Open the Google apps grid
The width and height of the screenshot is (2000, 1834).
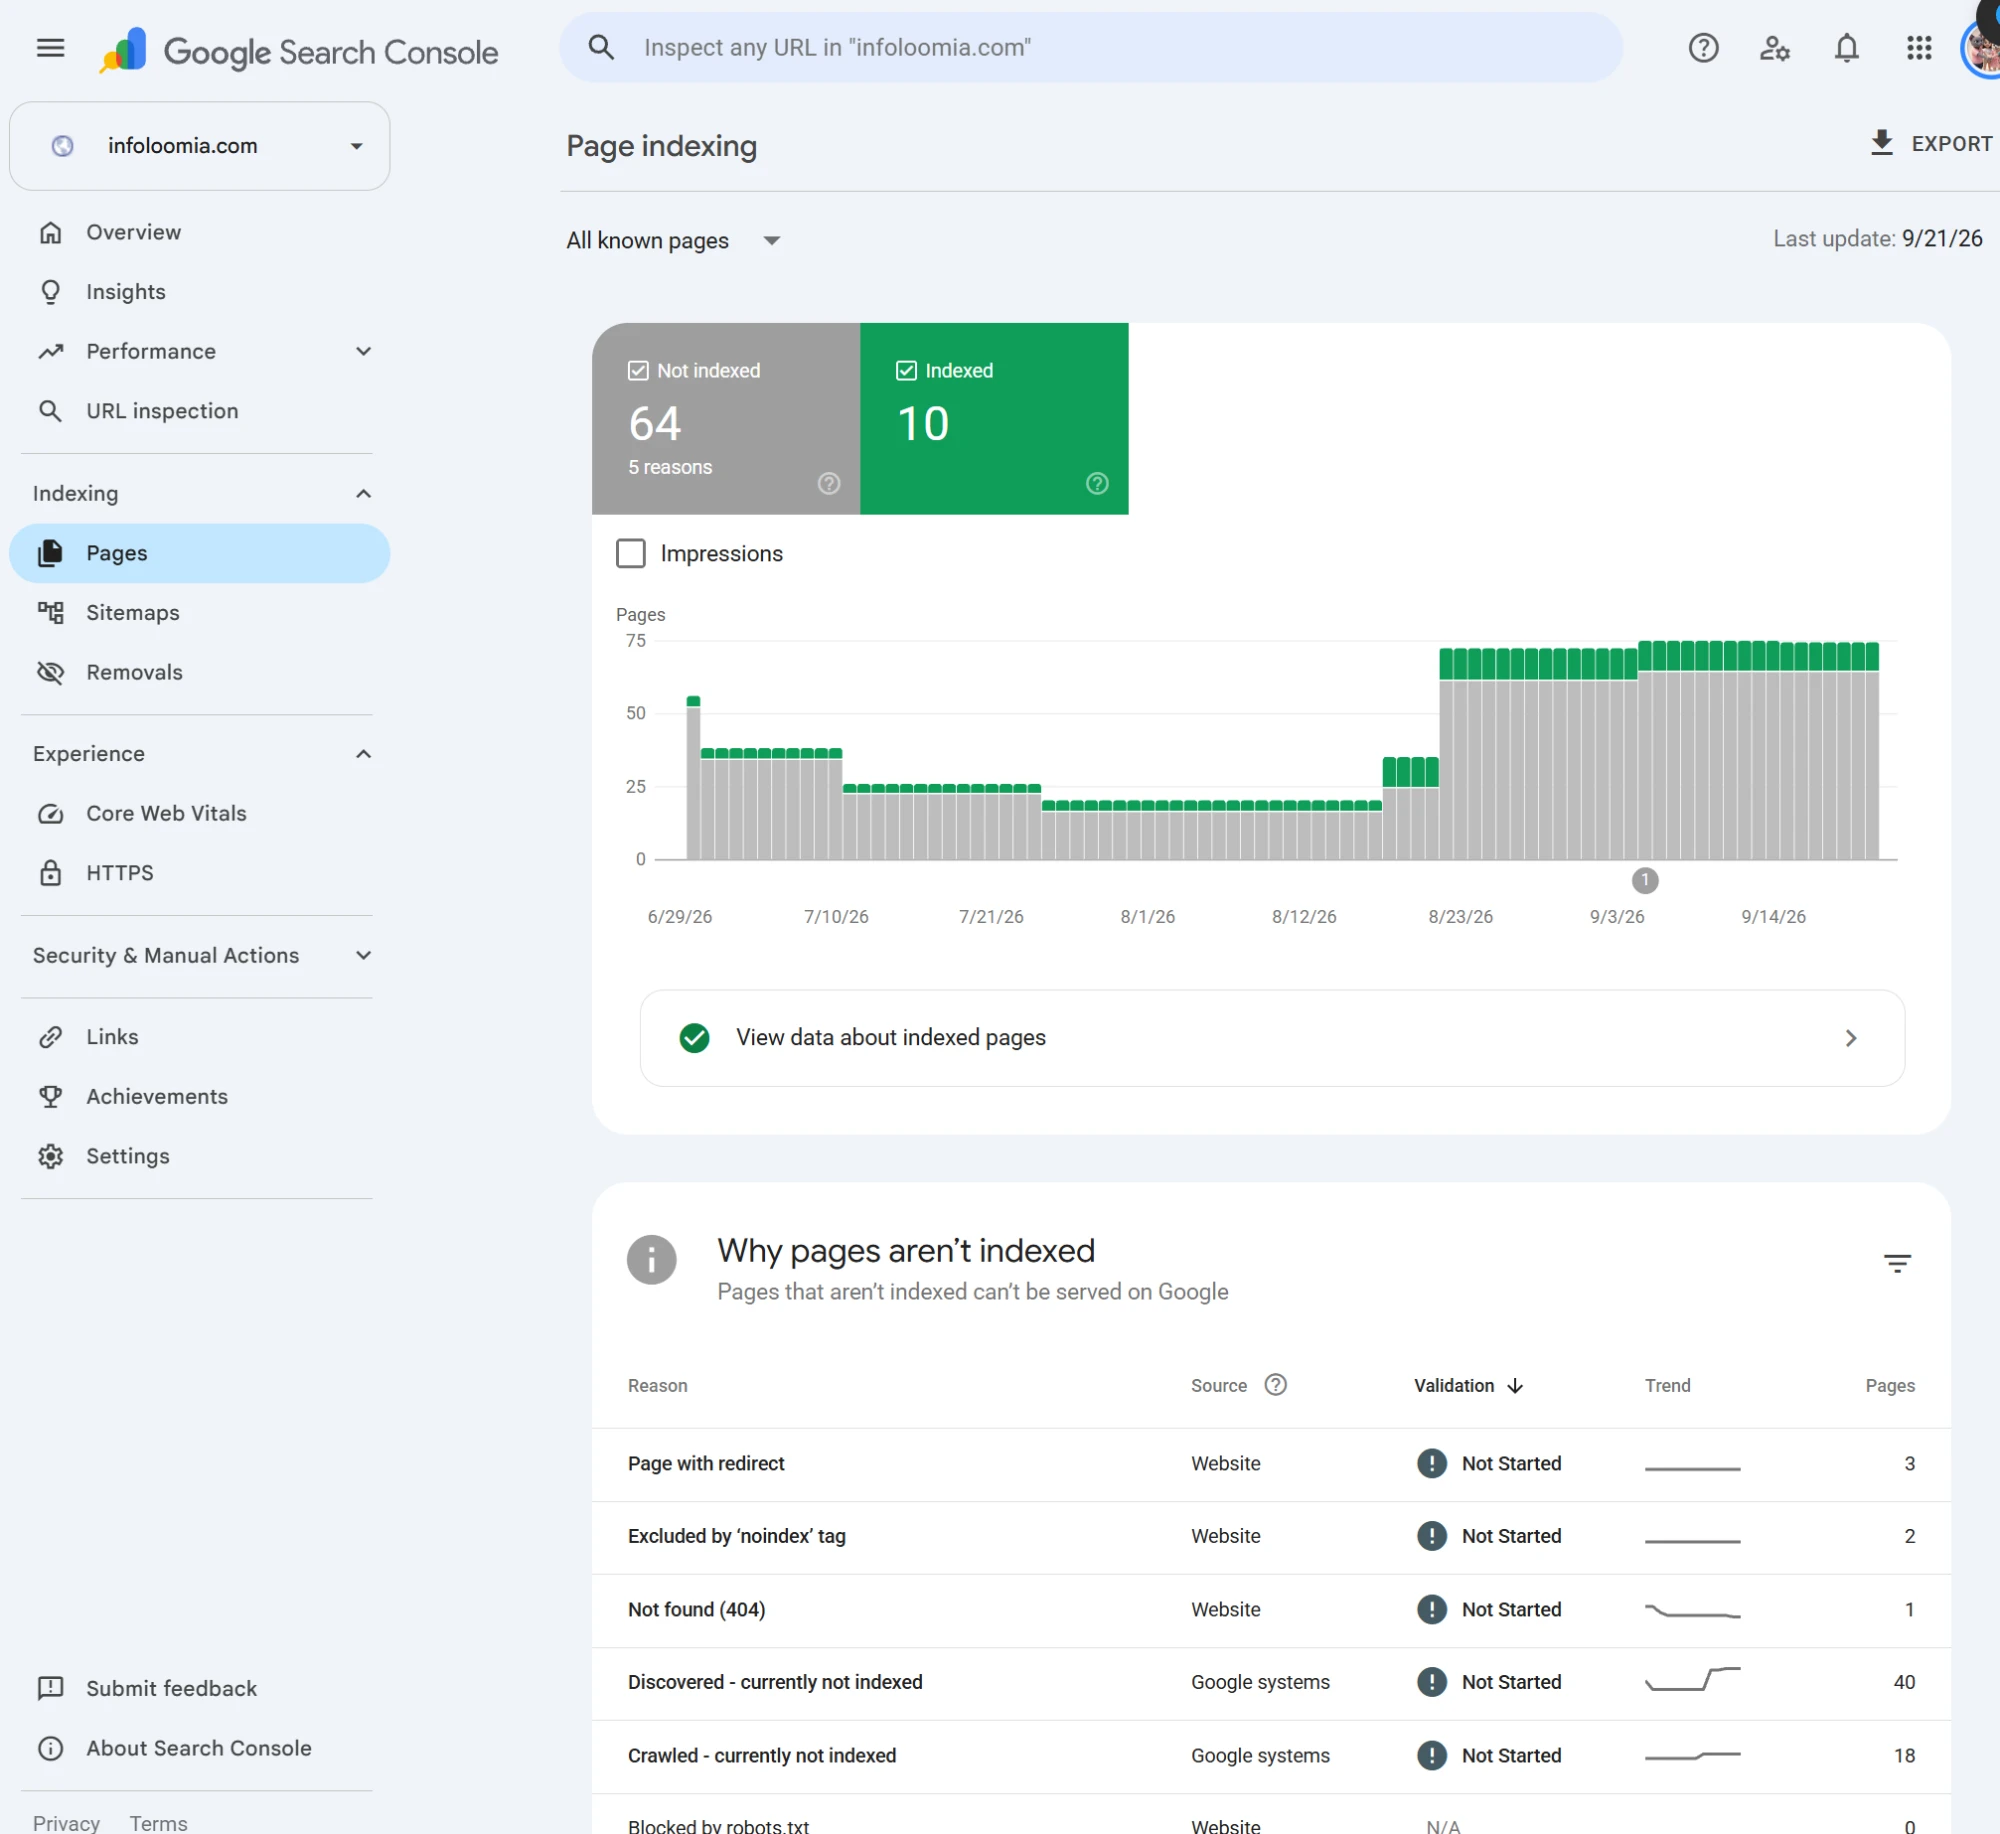1919,48
